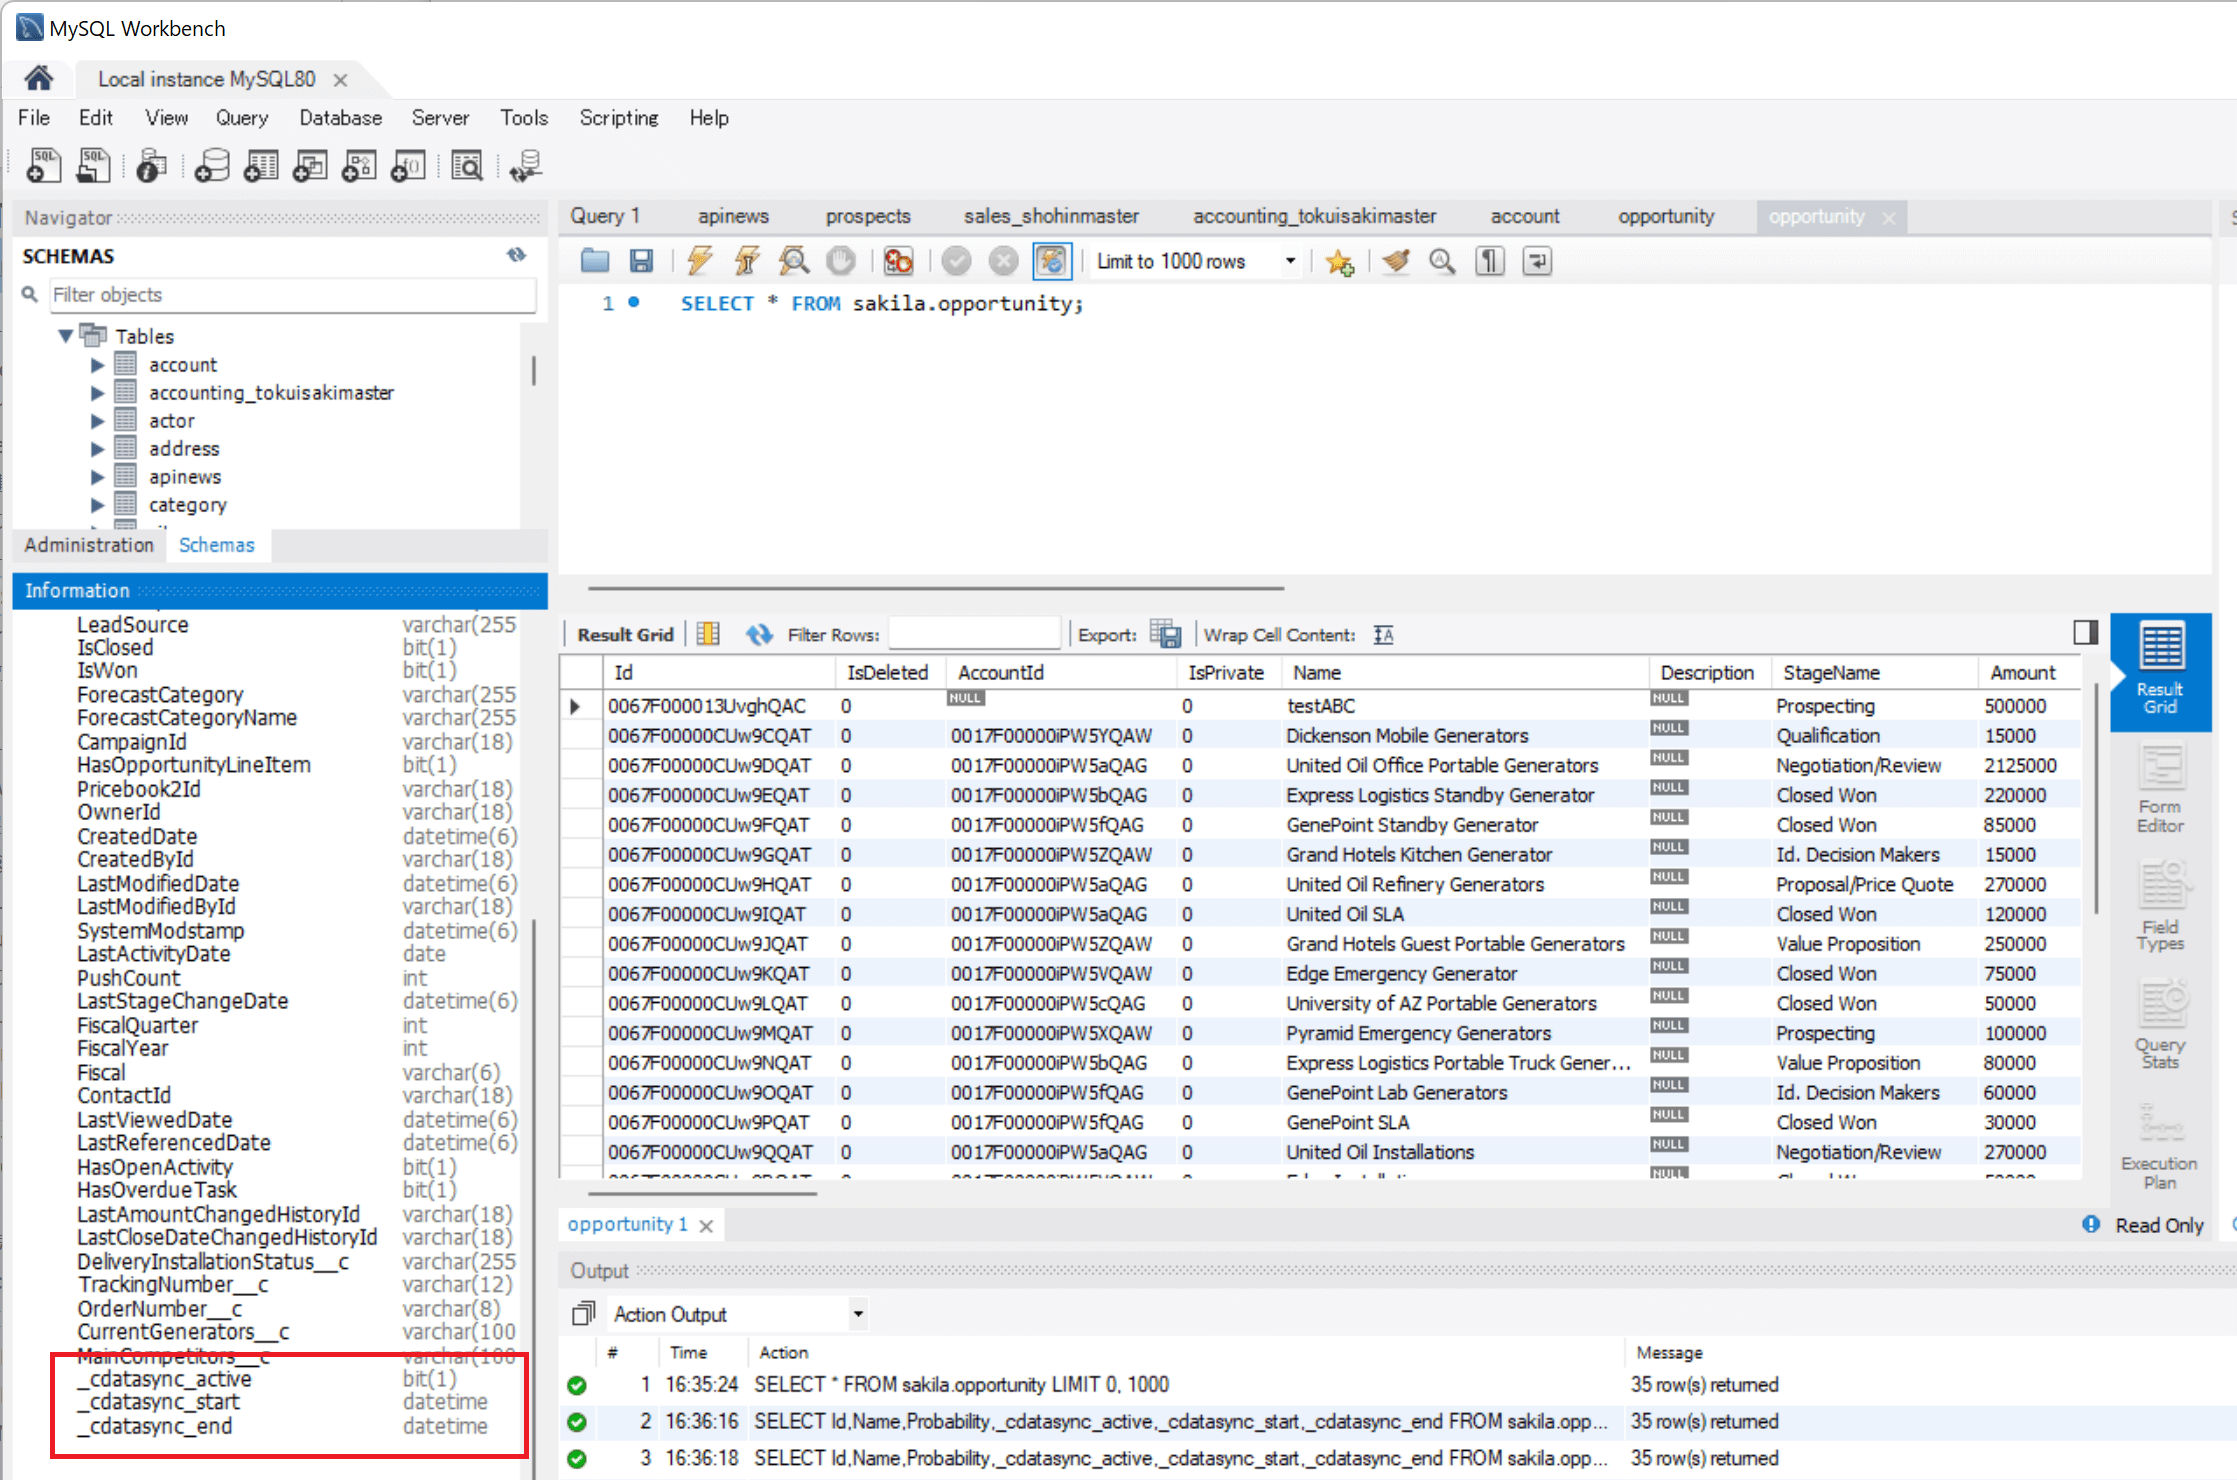Open a SQL script file folder icon
The width and height of the screenshot is (2237, 1480).
pos(595,262)
